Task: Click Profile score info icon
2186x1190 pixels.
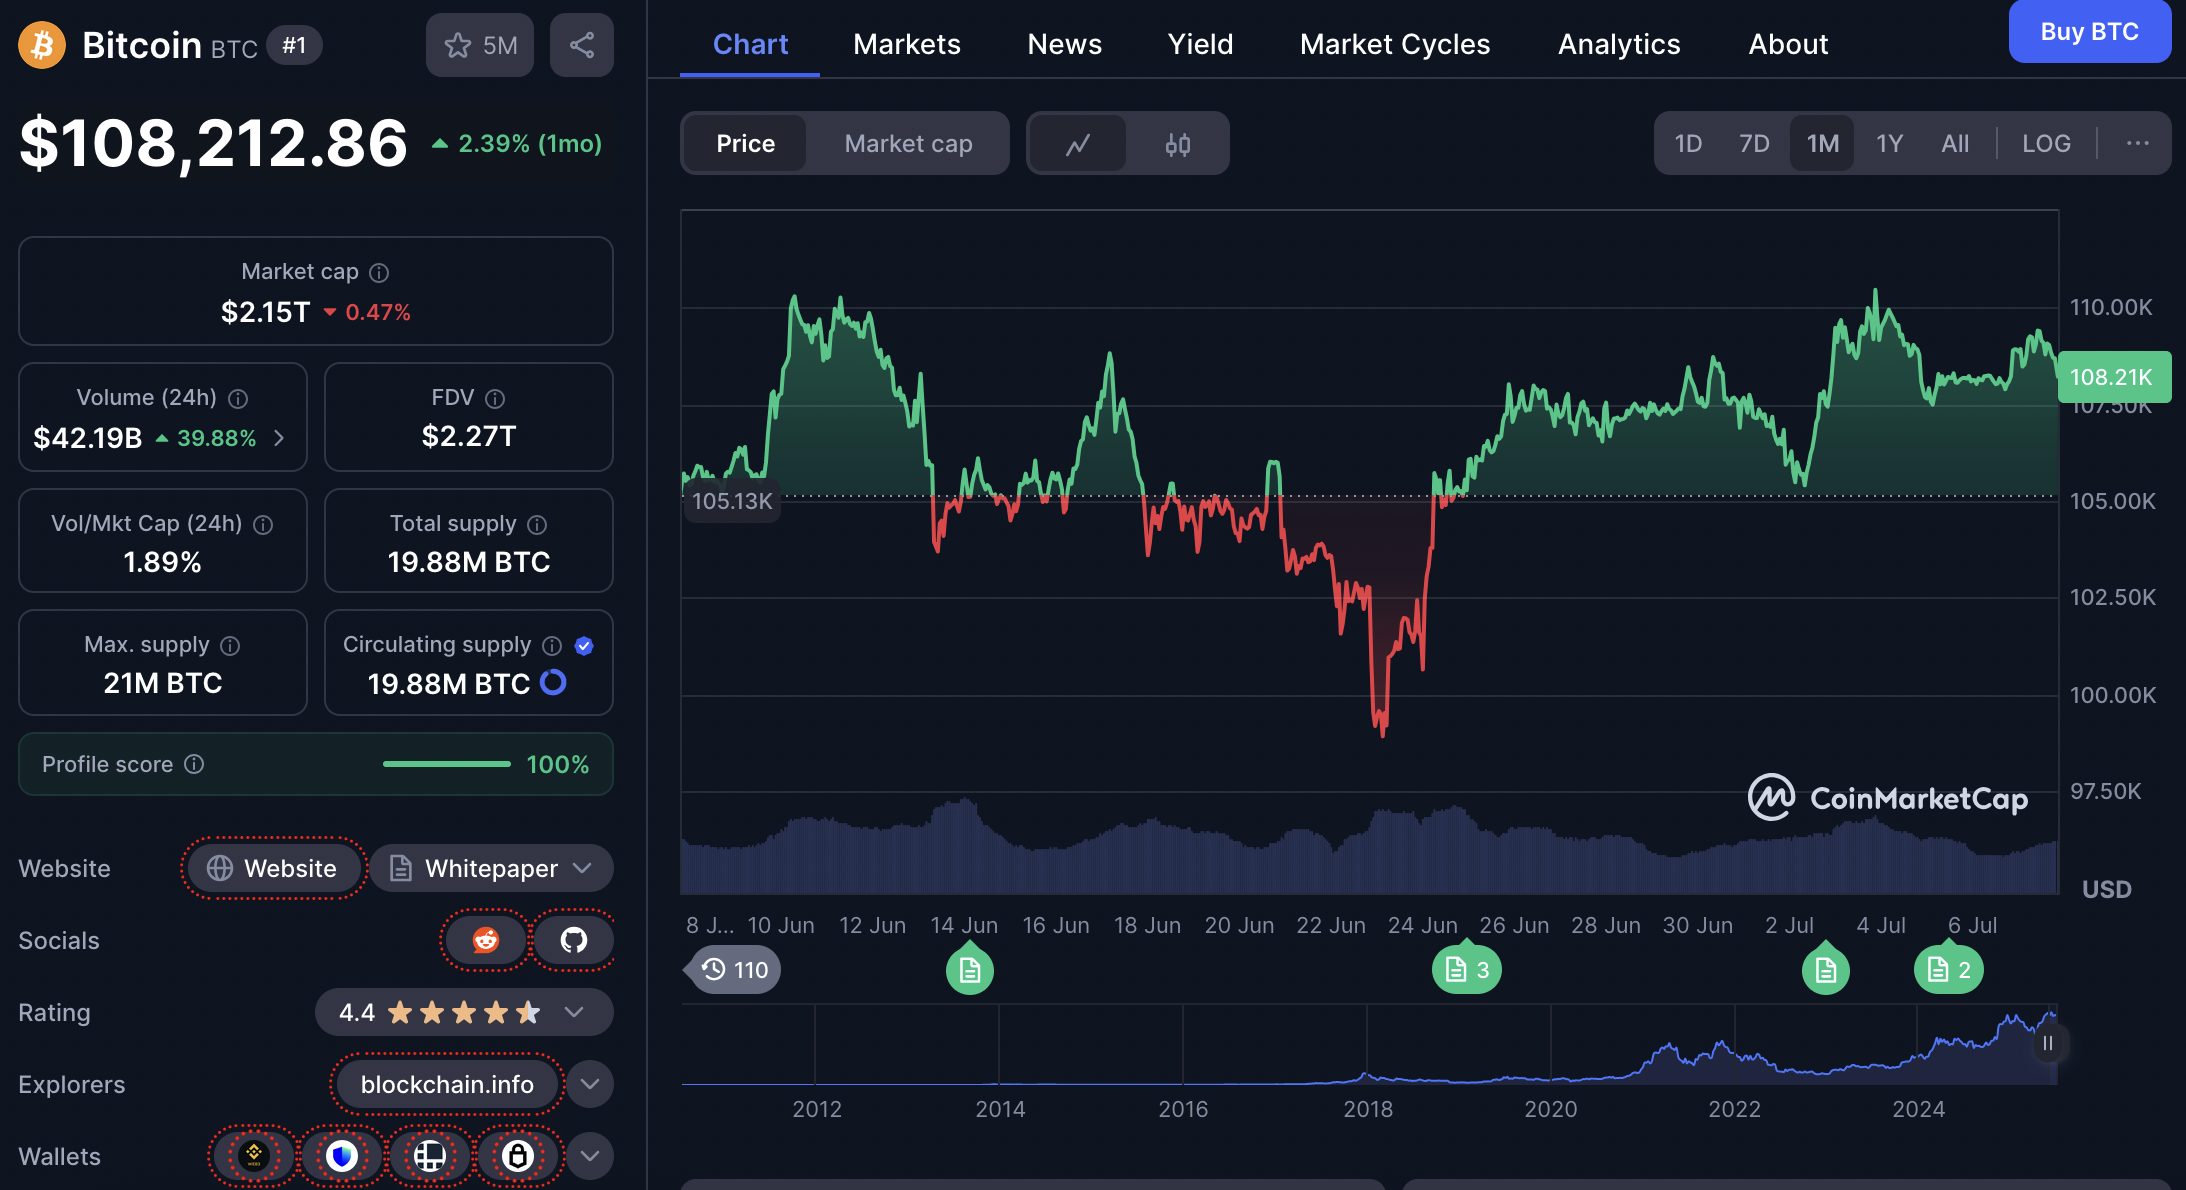Action: tap(194, 764)
